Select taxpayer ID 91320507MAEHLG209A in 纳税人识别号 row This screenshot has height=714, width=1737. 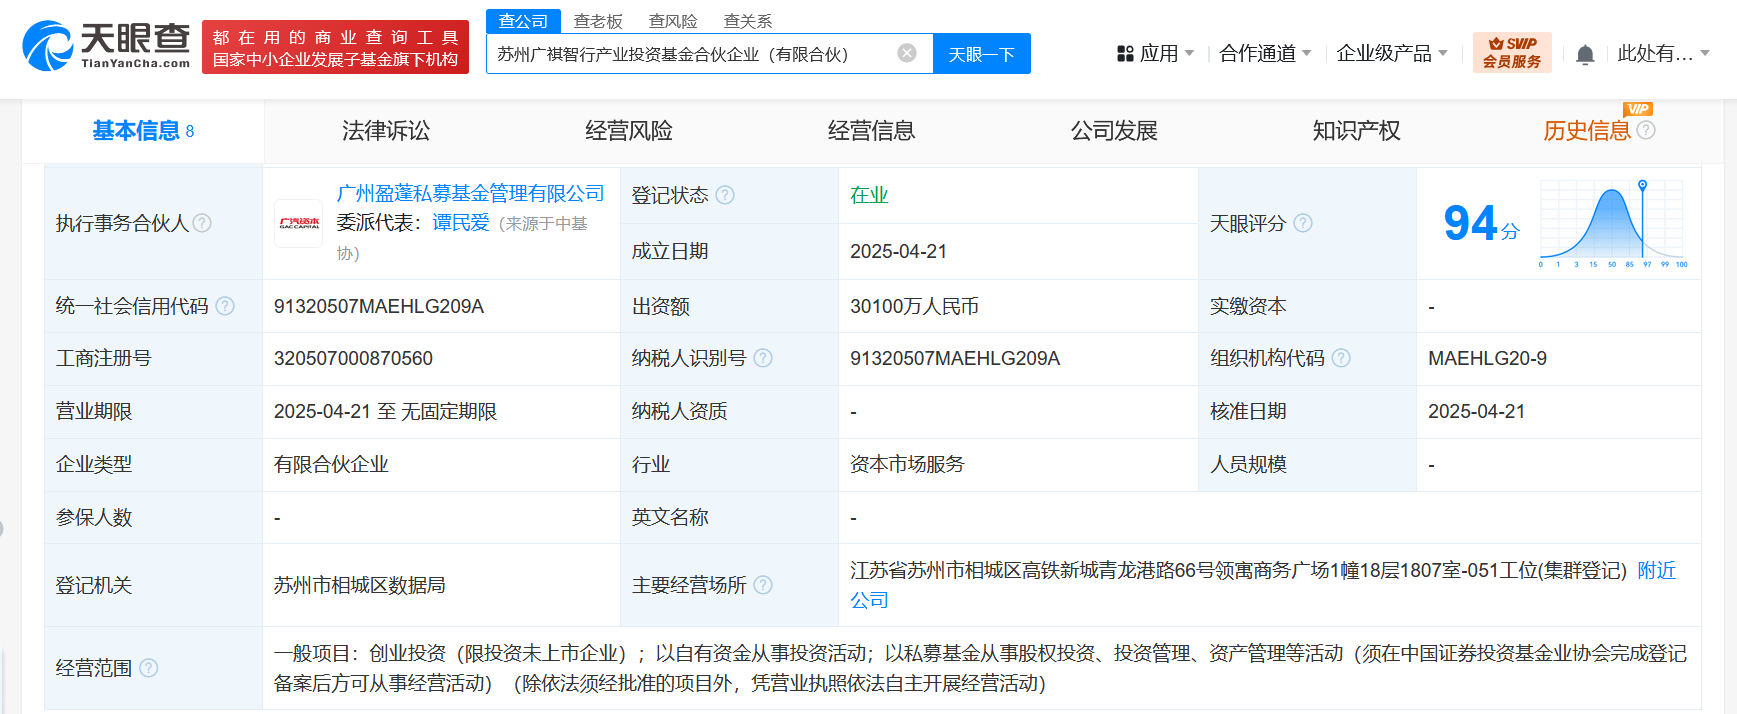955,358
